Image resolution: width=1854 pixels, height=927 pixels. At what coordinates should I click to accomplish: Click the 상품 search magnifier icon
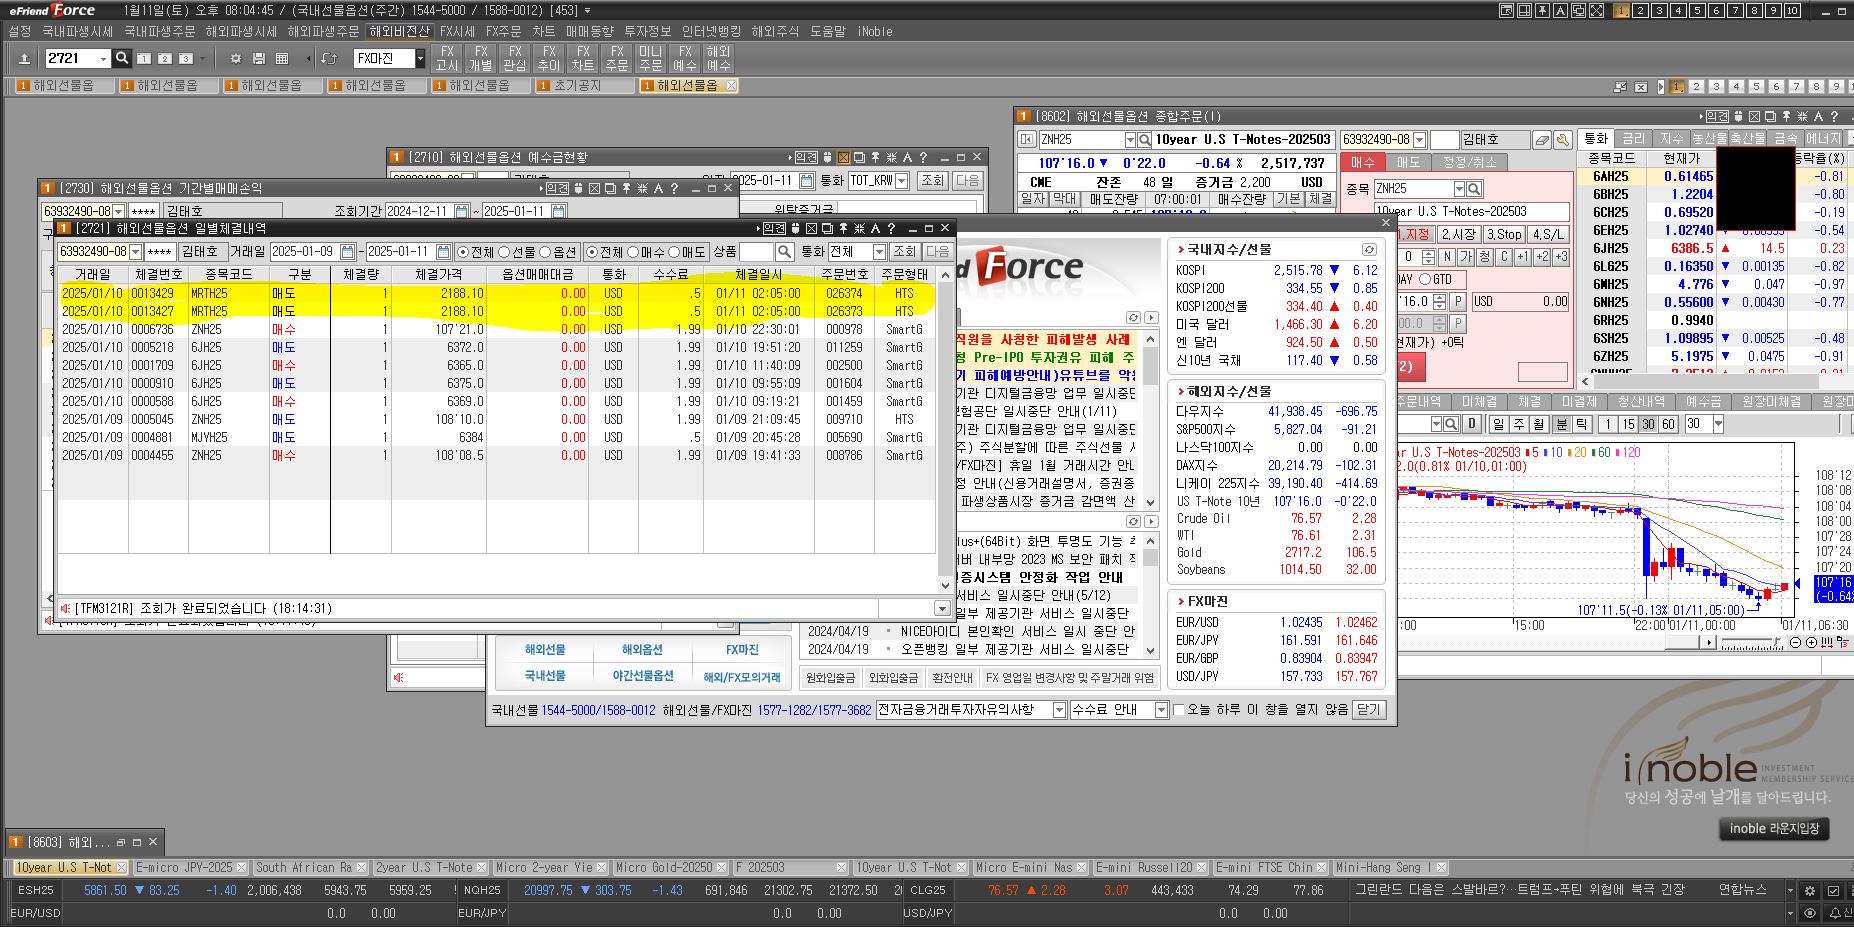[x=785, y=252]
